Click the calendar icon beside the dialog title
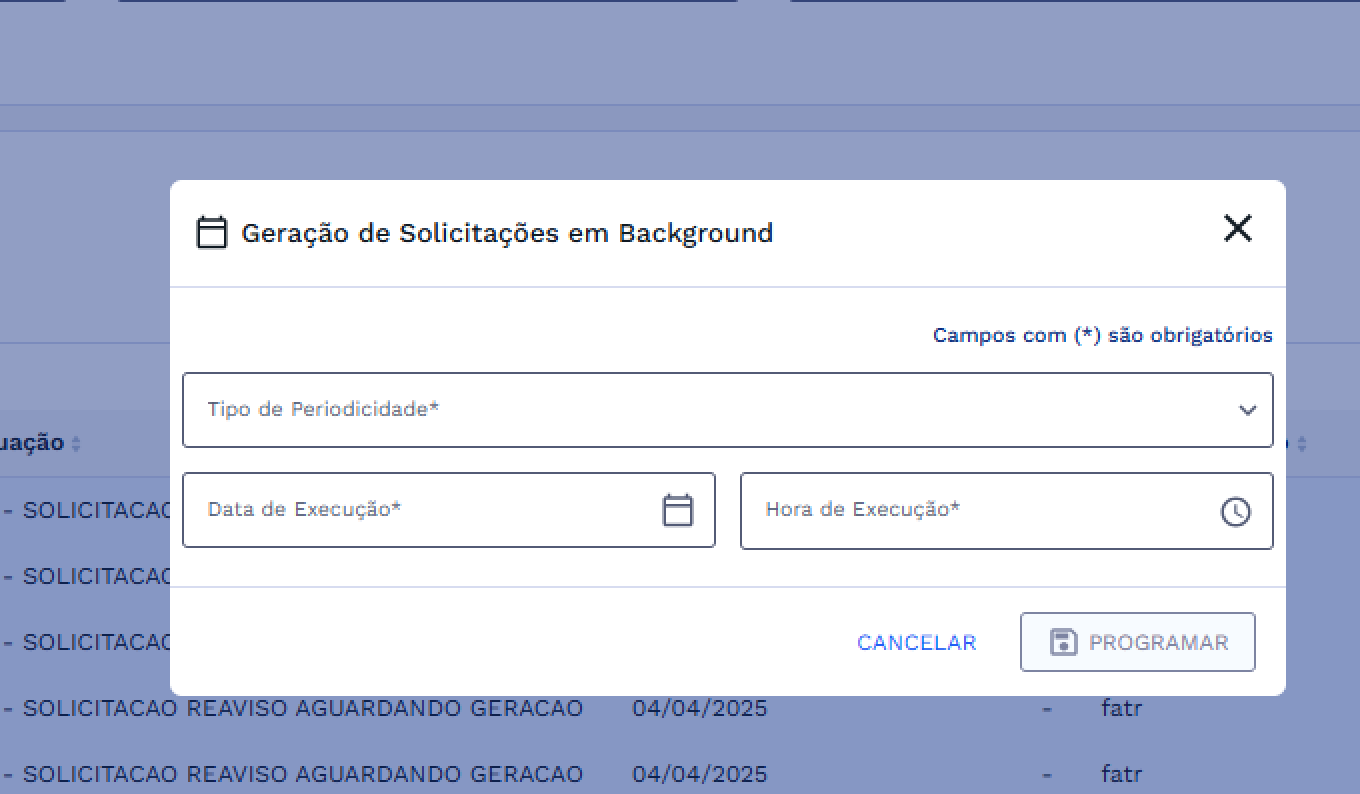 click(x=211, y=233)
